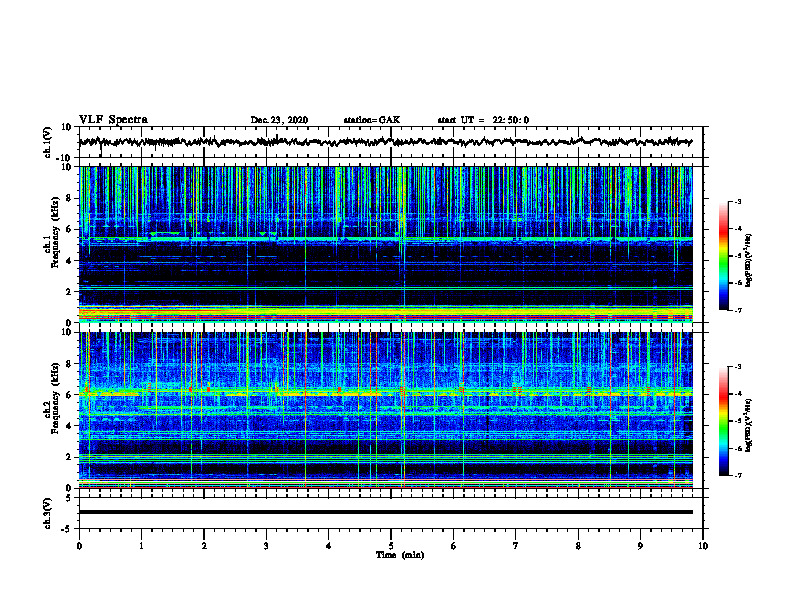Image resolution: width=792 pixels, height=612 pixels.
Task: Click the '2' kHz tick on ch.1 frequency axis
Action: pyautogui.click(x=70, y=292)
